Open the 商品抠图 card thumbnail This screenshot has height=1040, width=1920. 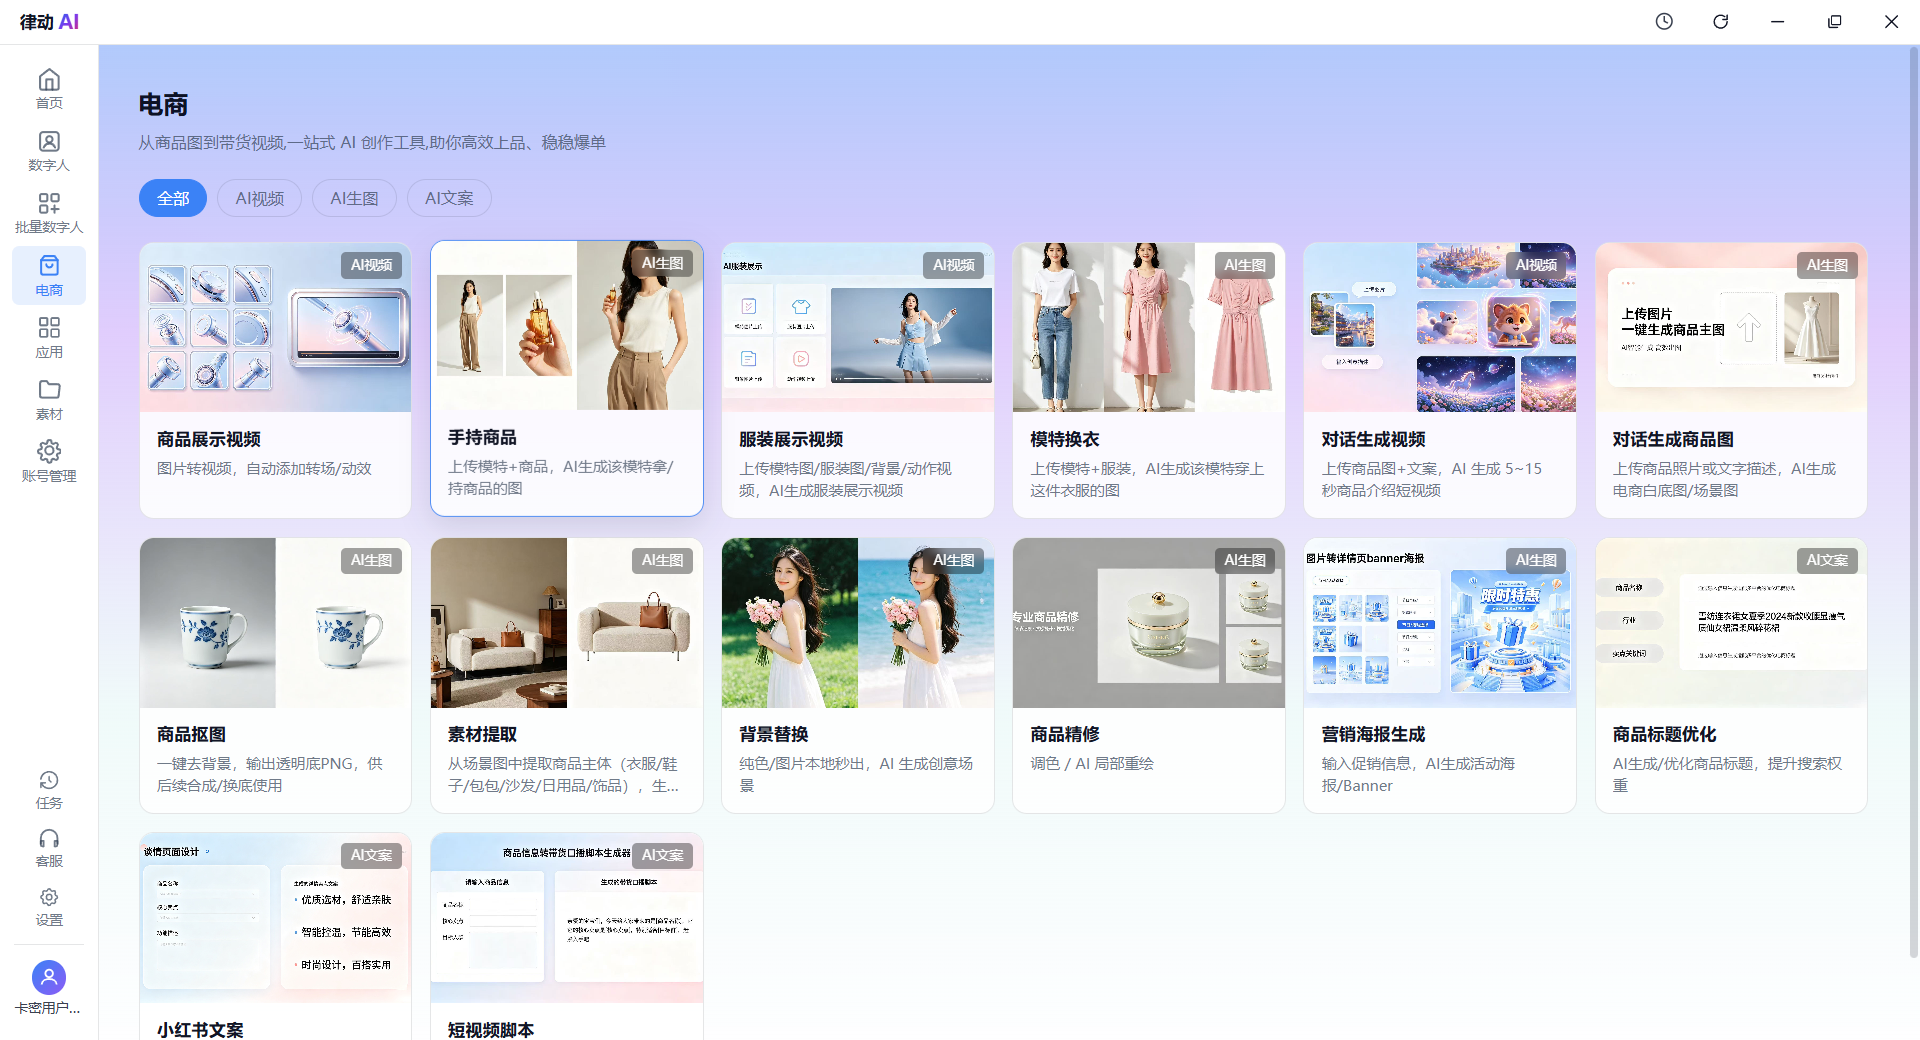tap(275, 623)
